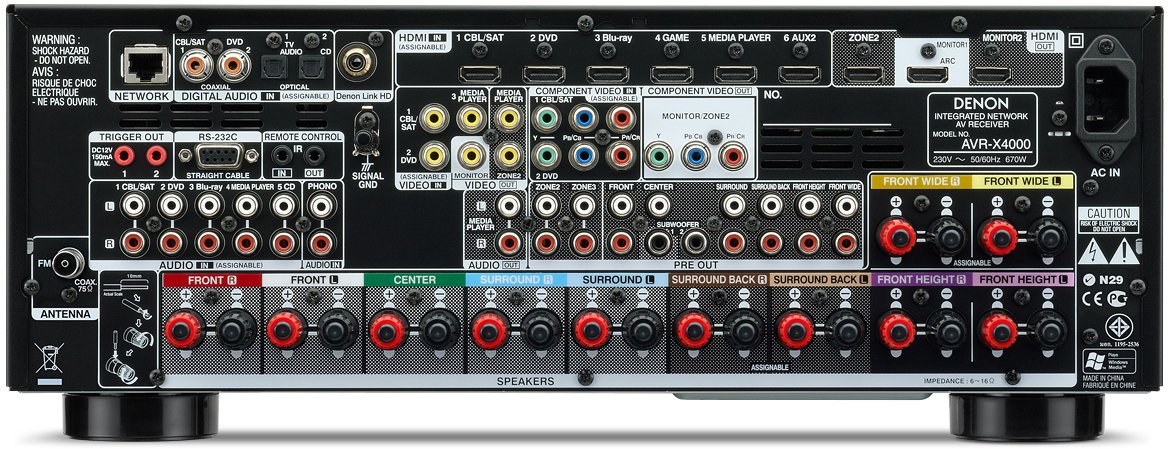Click TRIGGER OUT jack 2

tap(156, 156)
